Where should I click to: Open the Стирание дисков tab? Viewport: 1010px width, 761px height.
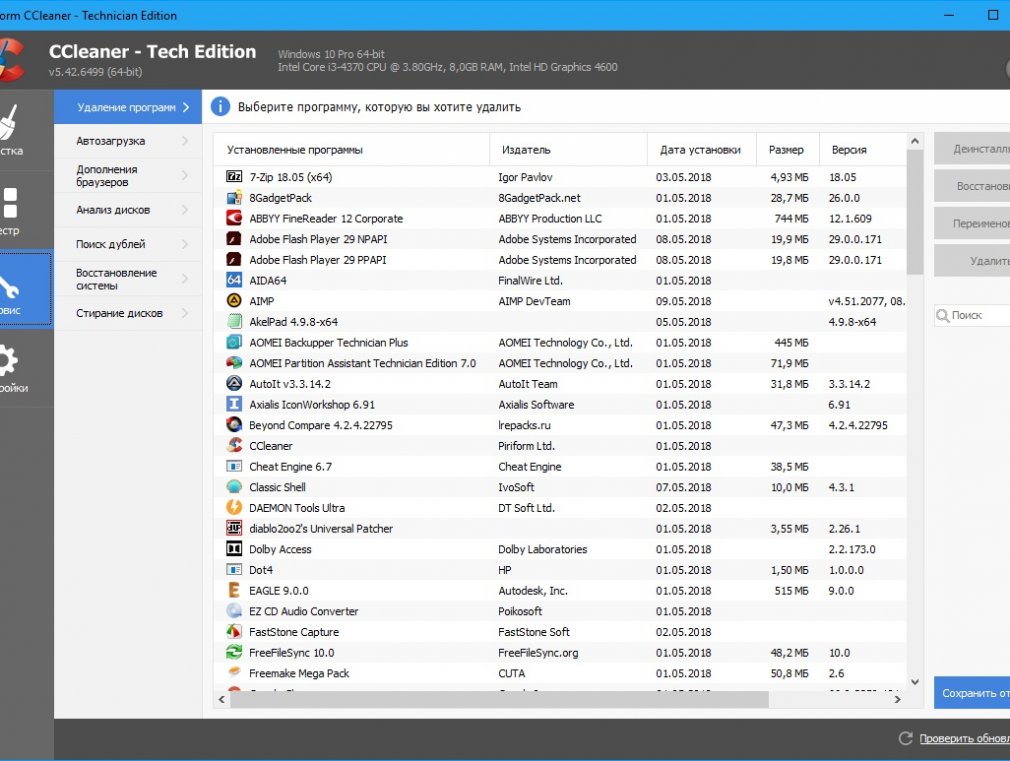point(128,313)
